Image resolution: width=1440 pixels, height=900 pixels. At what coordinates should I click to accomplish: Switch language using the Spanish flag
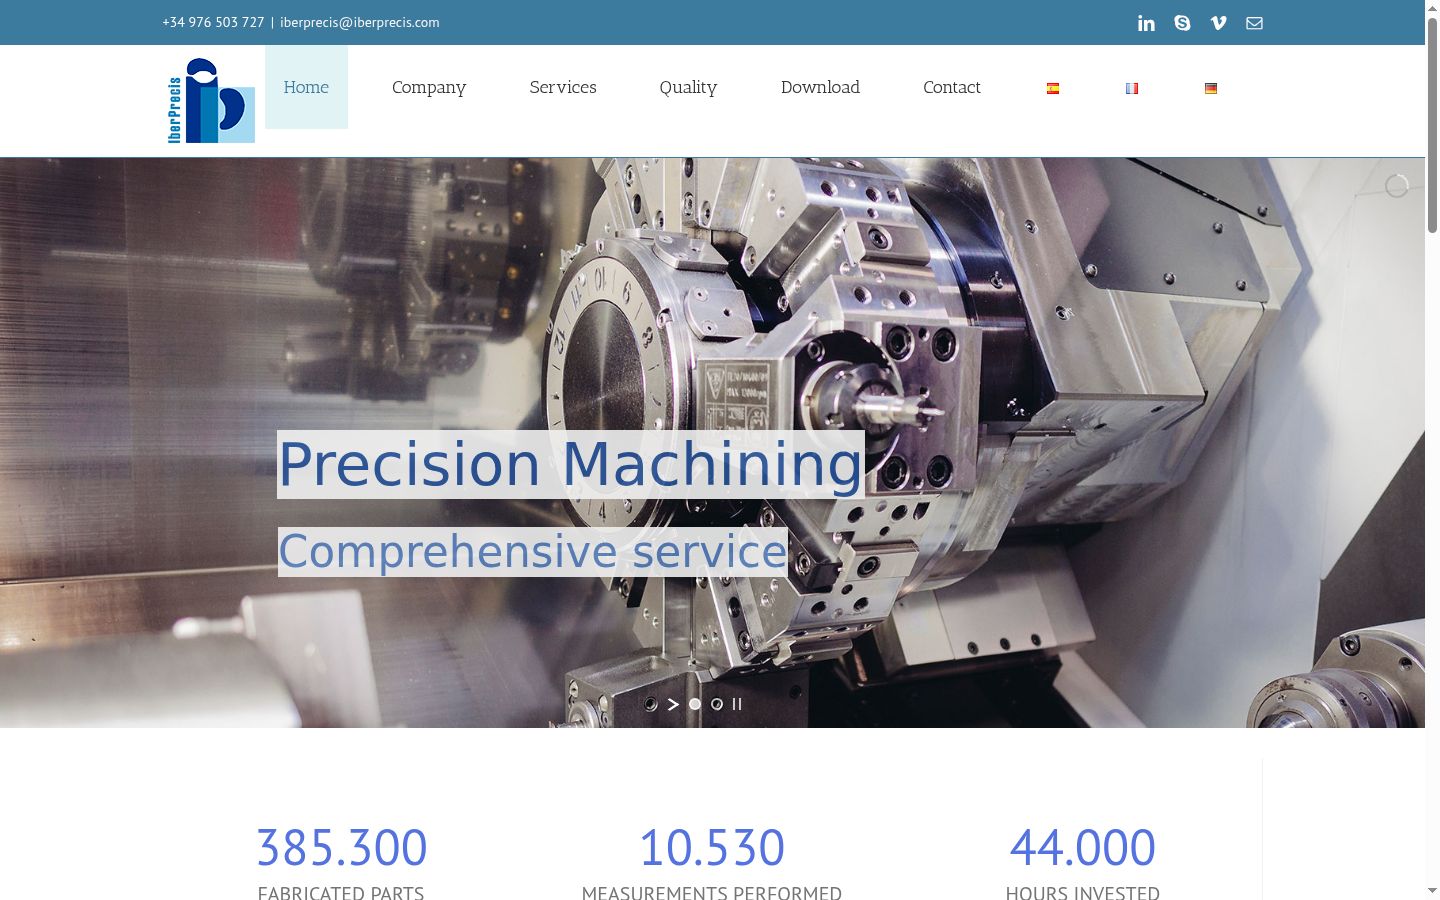point(1053,88)
